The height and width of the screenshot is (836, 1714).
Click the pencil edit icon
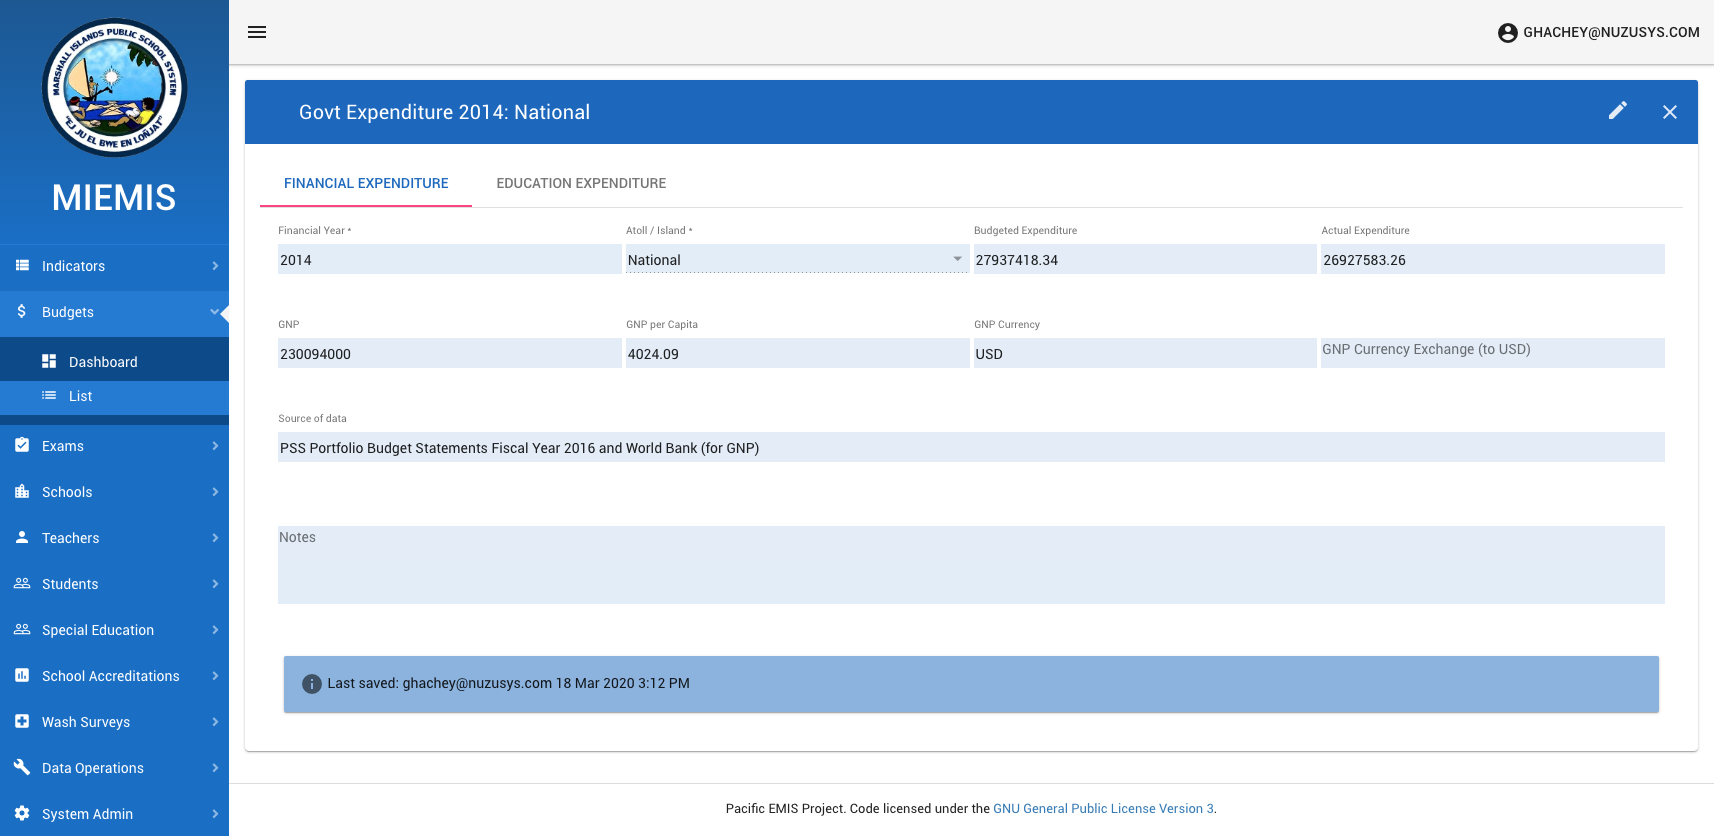tap(1617, 111)
